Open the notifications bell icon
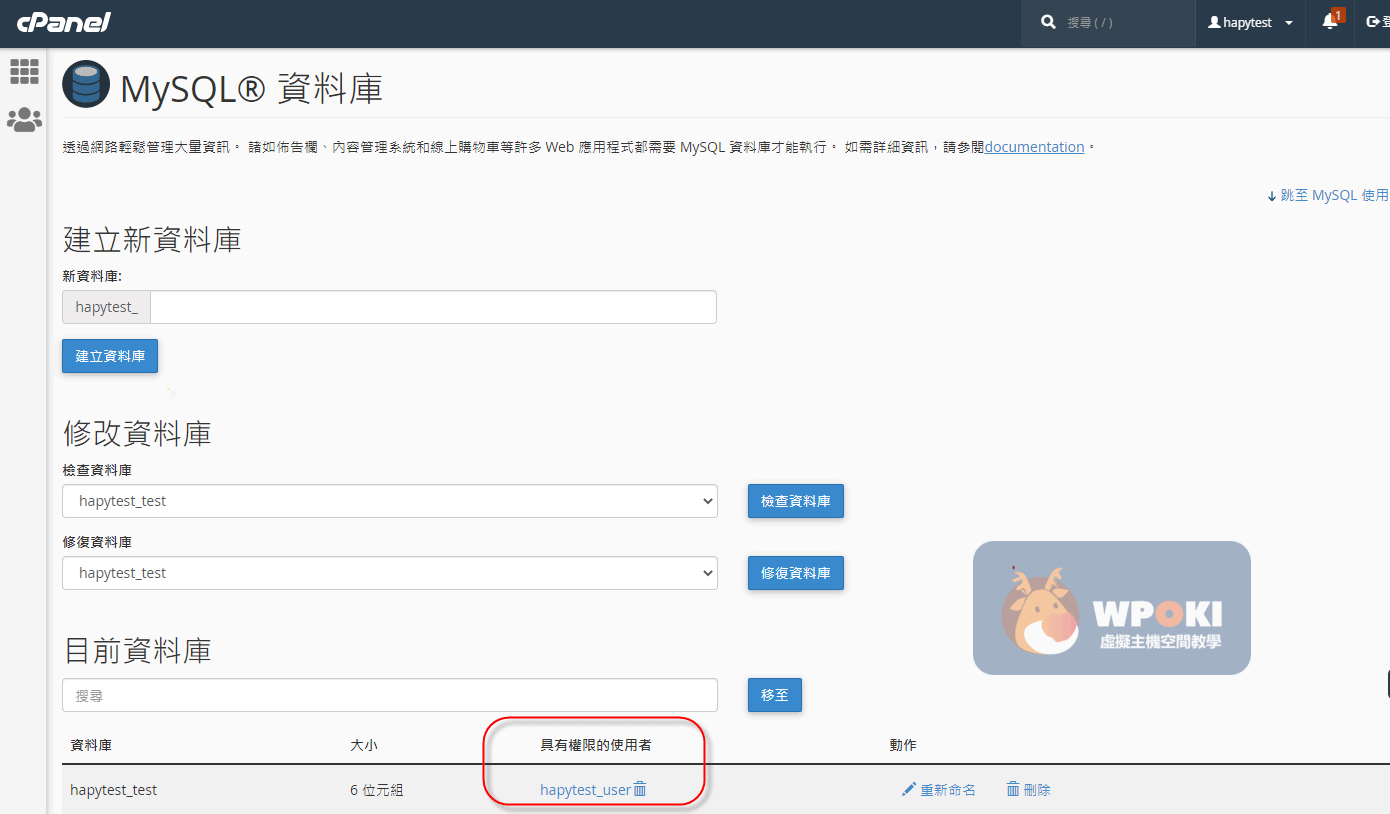The width and height of the screenshot is (1390, 814). pyautogui.click(x=1329, y=22)
